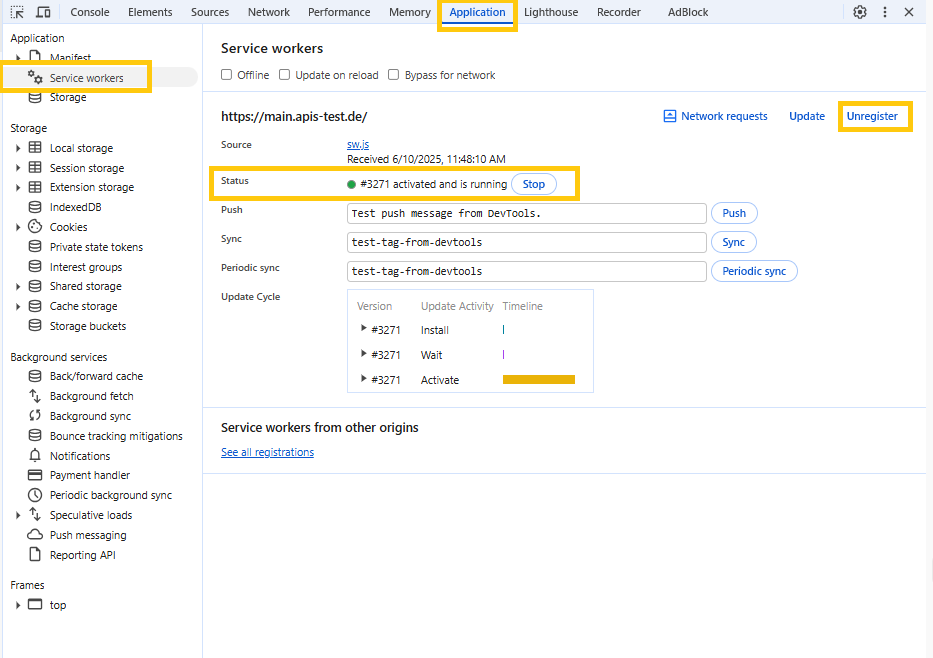Click the Cookies cookie icon
933x658 pixels.
(x=35, y=227)
